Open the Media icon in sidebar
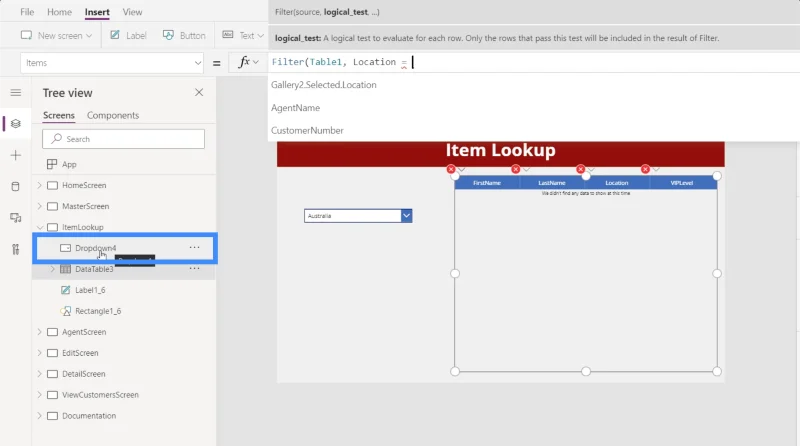Screen dimensions: 800x446 point(16,218)
